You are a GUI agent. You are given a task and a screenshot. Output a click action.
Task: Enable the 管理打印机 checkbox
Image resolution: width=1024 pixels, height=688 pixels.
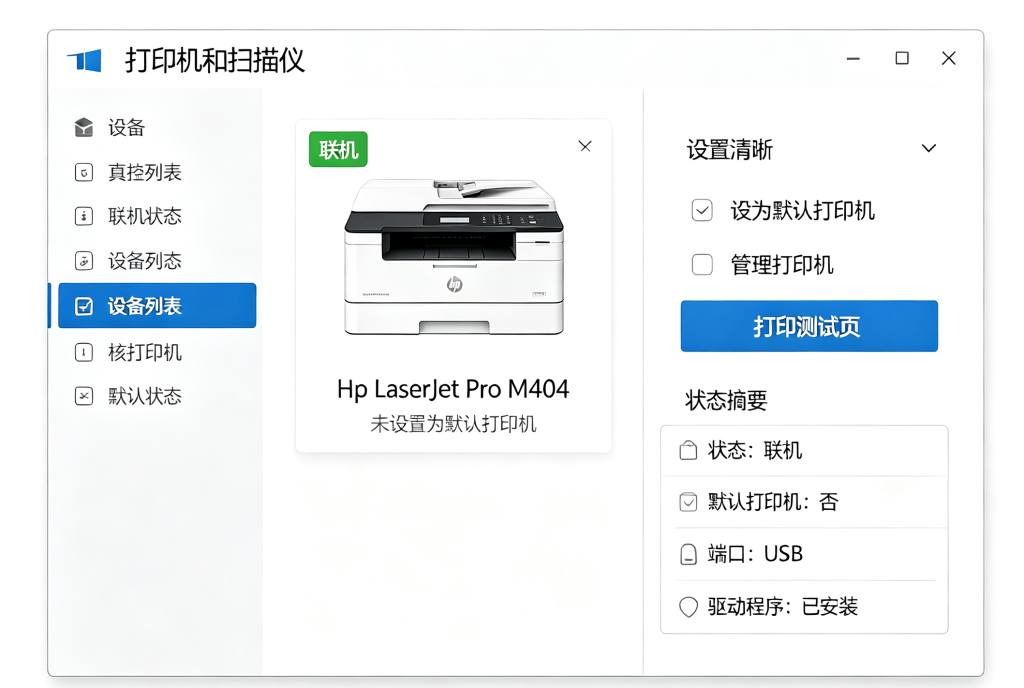coord(702,265)
